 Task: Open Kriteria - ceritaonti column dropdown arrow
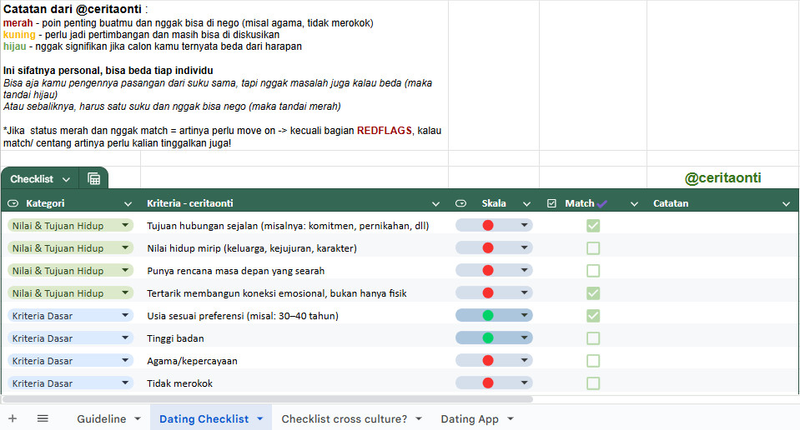pos(435,204)
